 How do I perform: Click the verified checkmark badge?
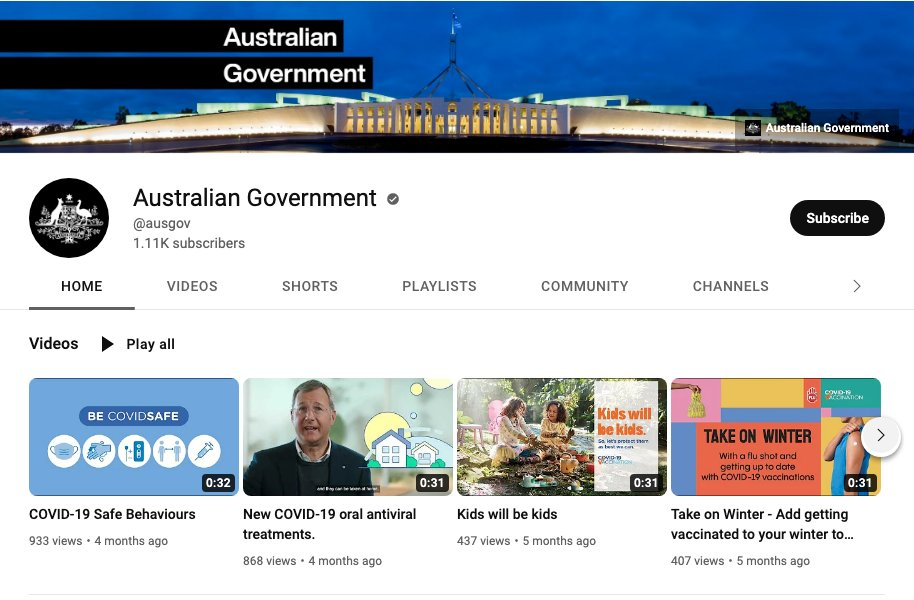point(393,199)
